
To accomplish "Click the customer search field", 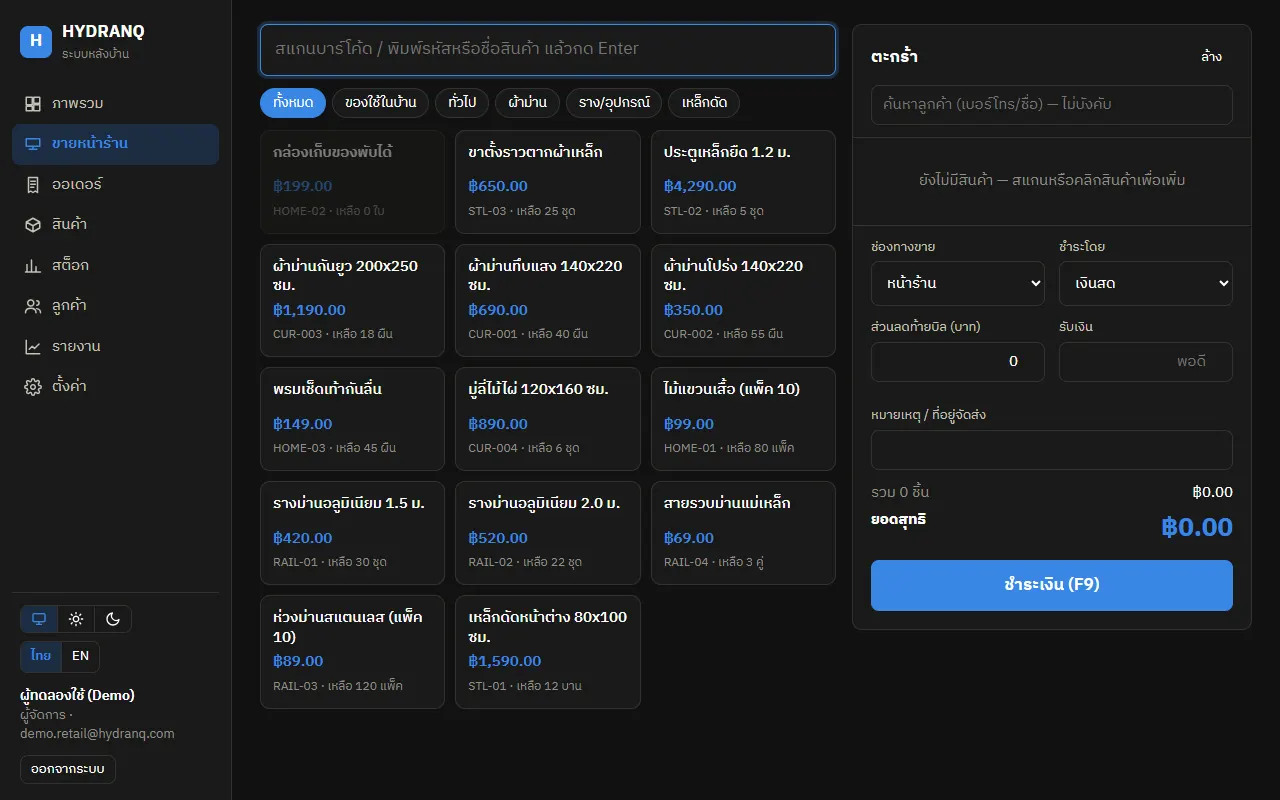I will coord(1052,104).
